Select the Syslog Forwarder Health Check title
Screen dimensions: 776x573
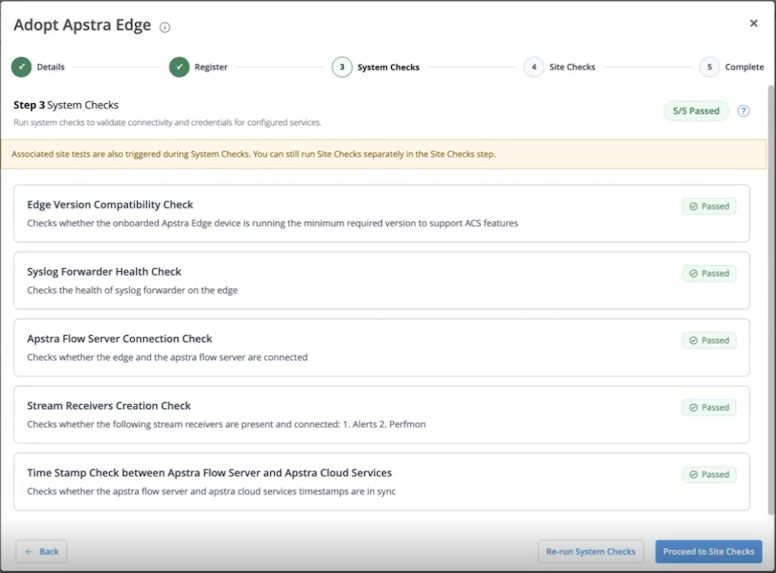pos(104,272)
